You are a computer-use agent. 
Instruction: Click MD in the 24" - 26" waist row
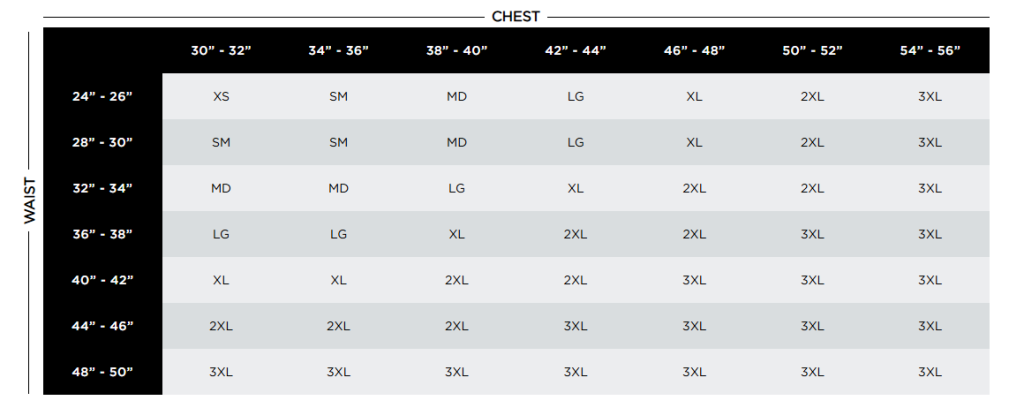point(456,97)
